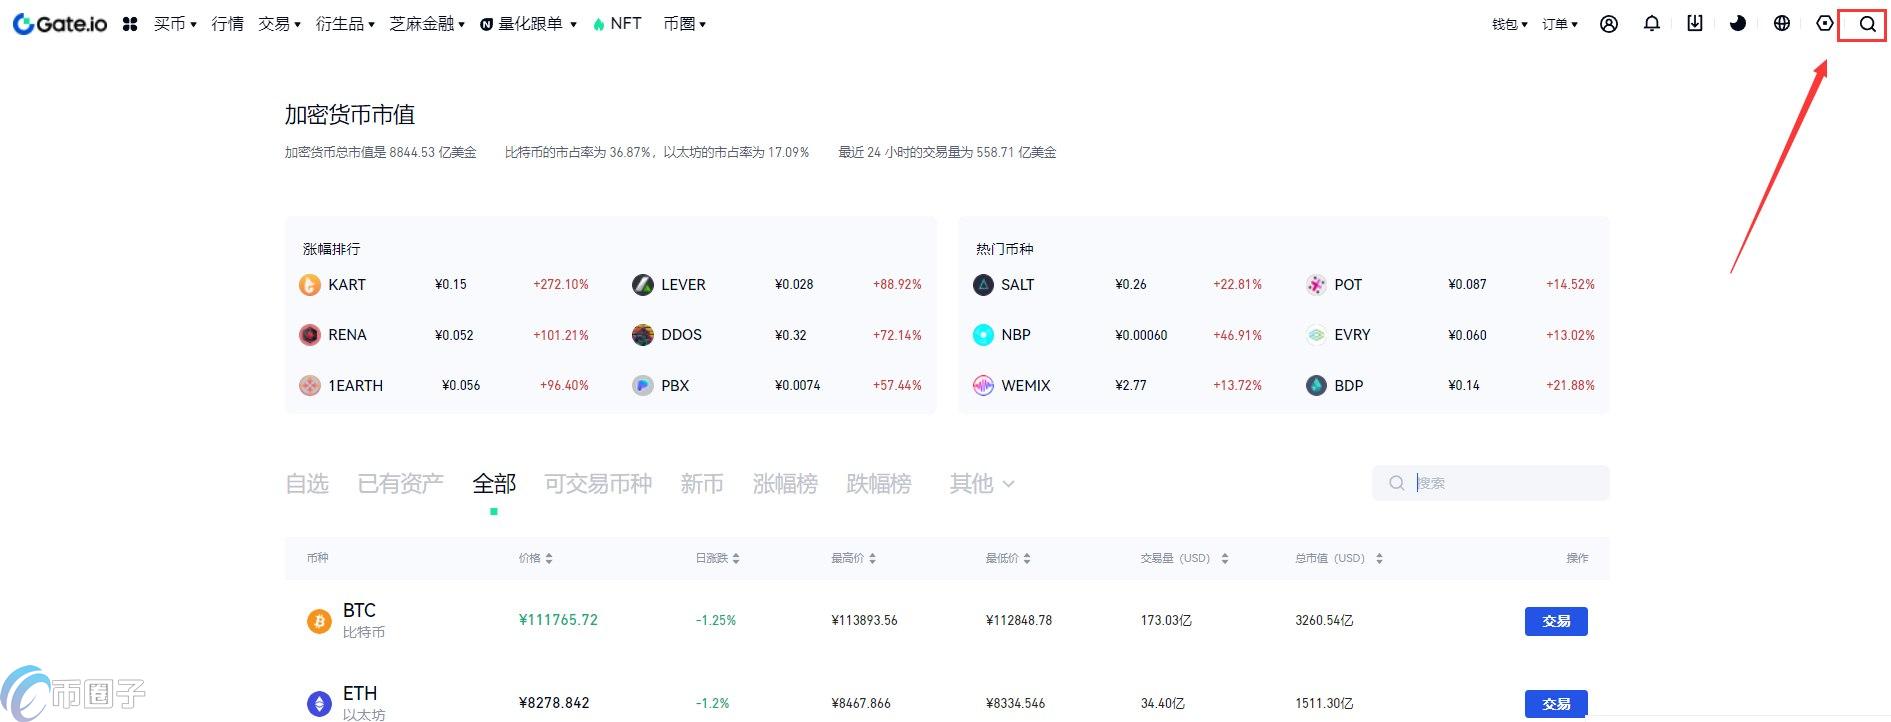
Task: Click the download app icon
Action: pyautogui.click(x=1695, y=23)
